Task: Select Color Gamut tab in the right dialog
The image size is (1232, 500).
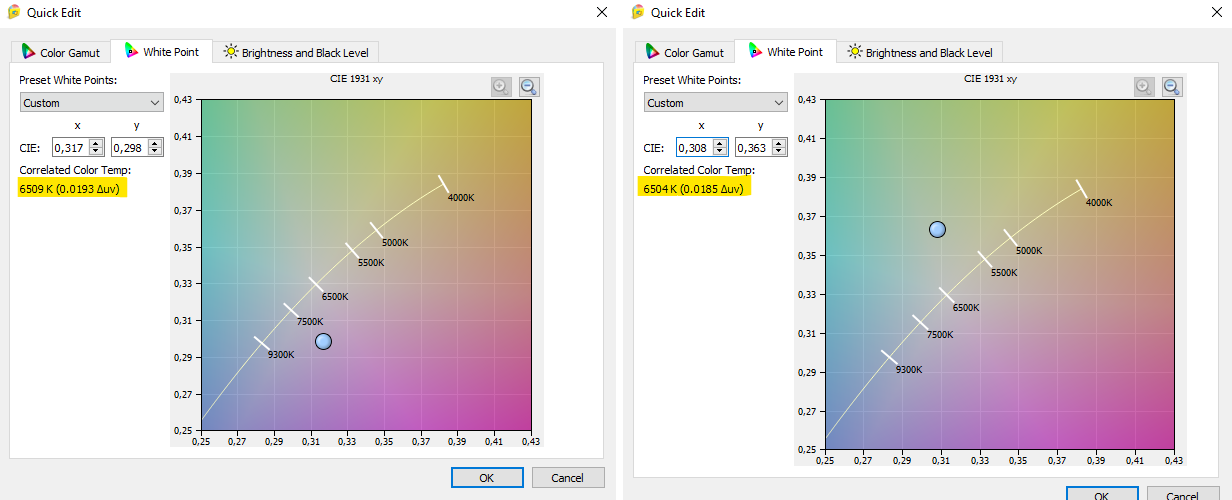Action: pyautogui.click(x=684, y=52)
